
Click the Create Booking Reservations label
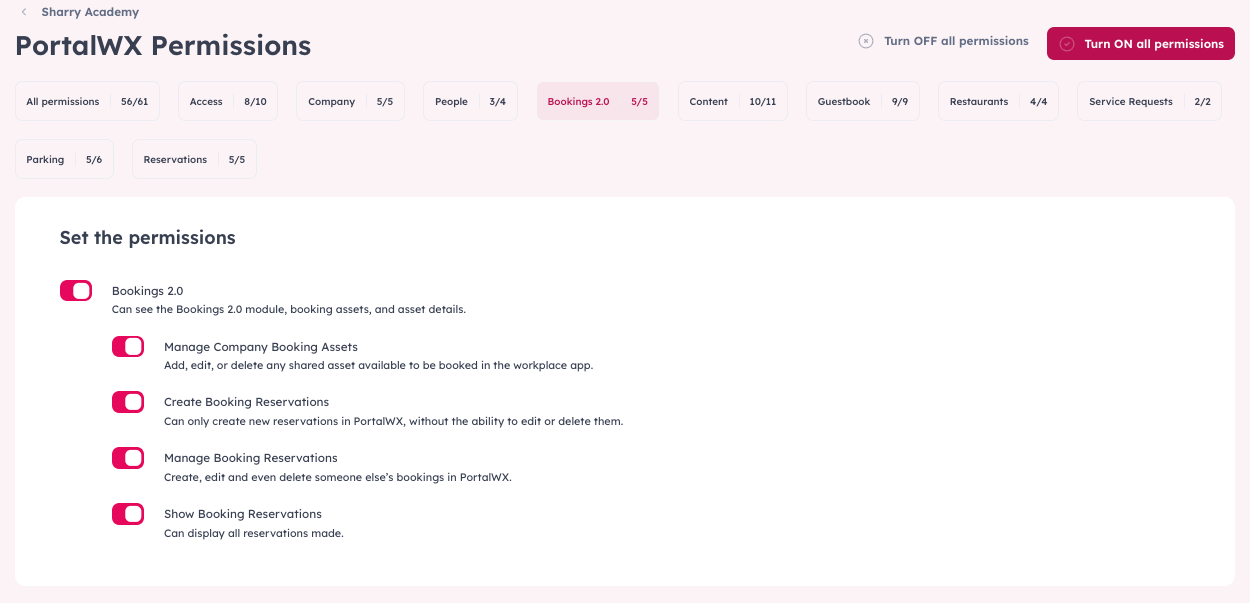coord(246,402)
